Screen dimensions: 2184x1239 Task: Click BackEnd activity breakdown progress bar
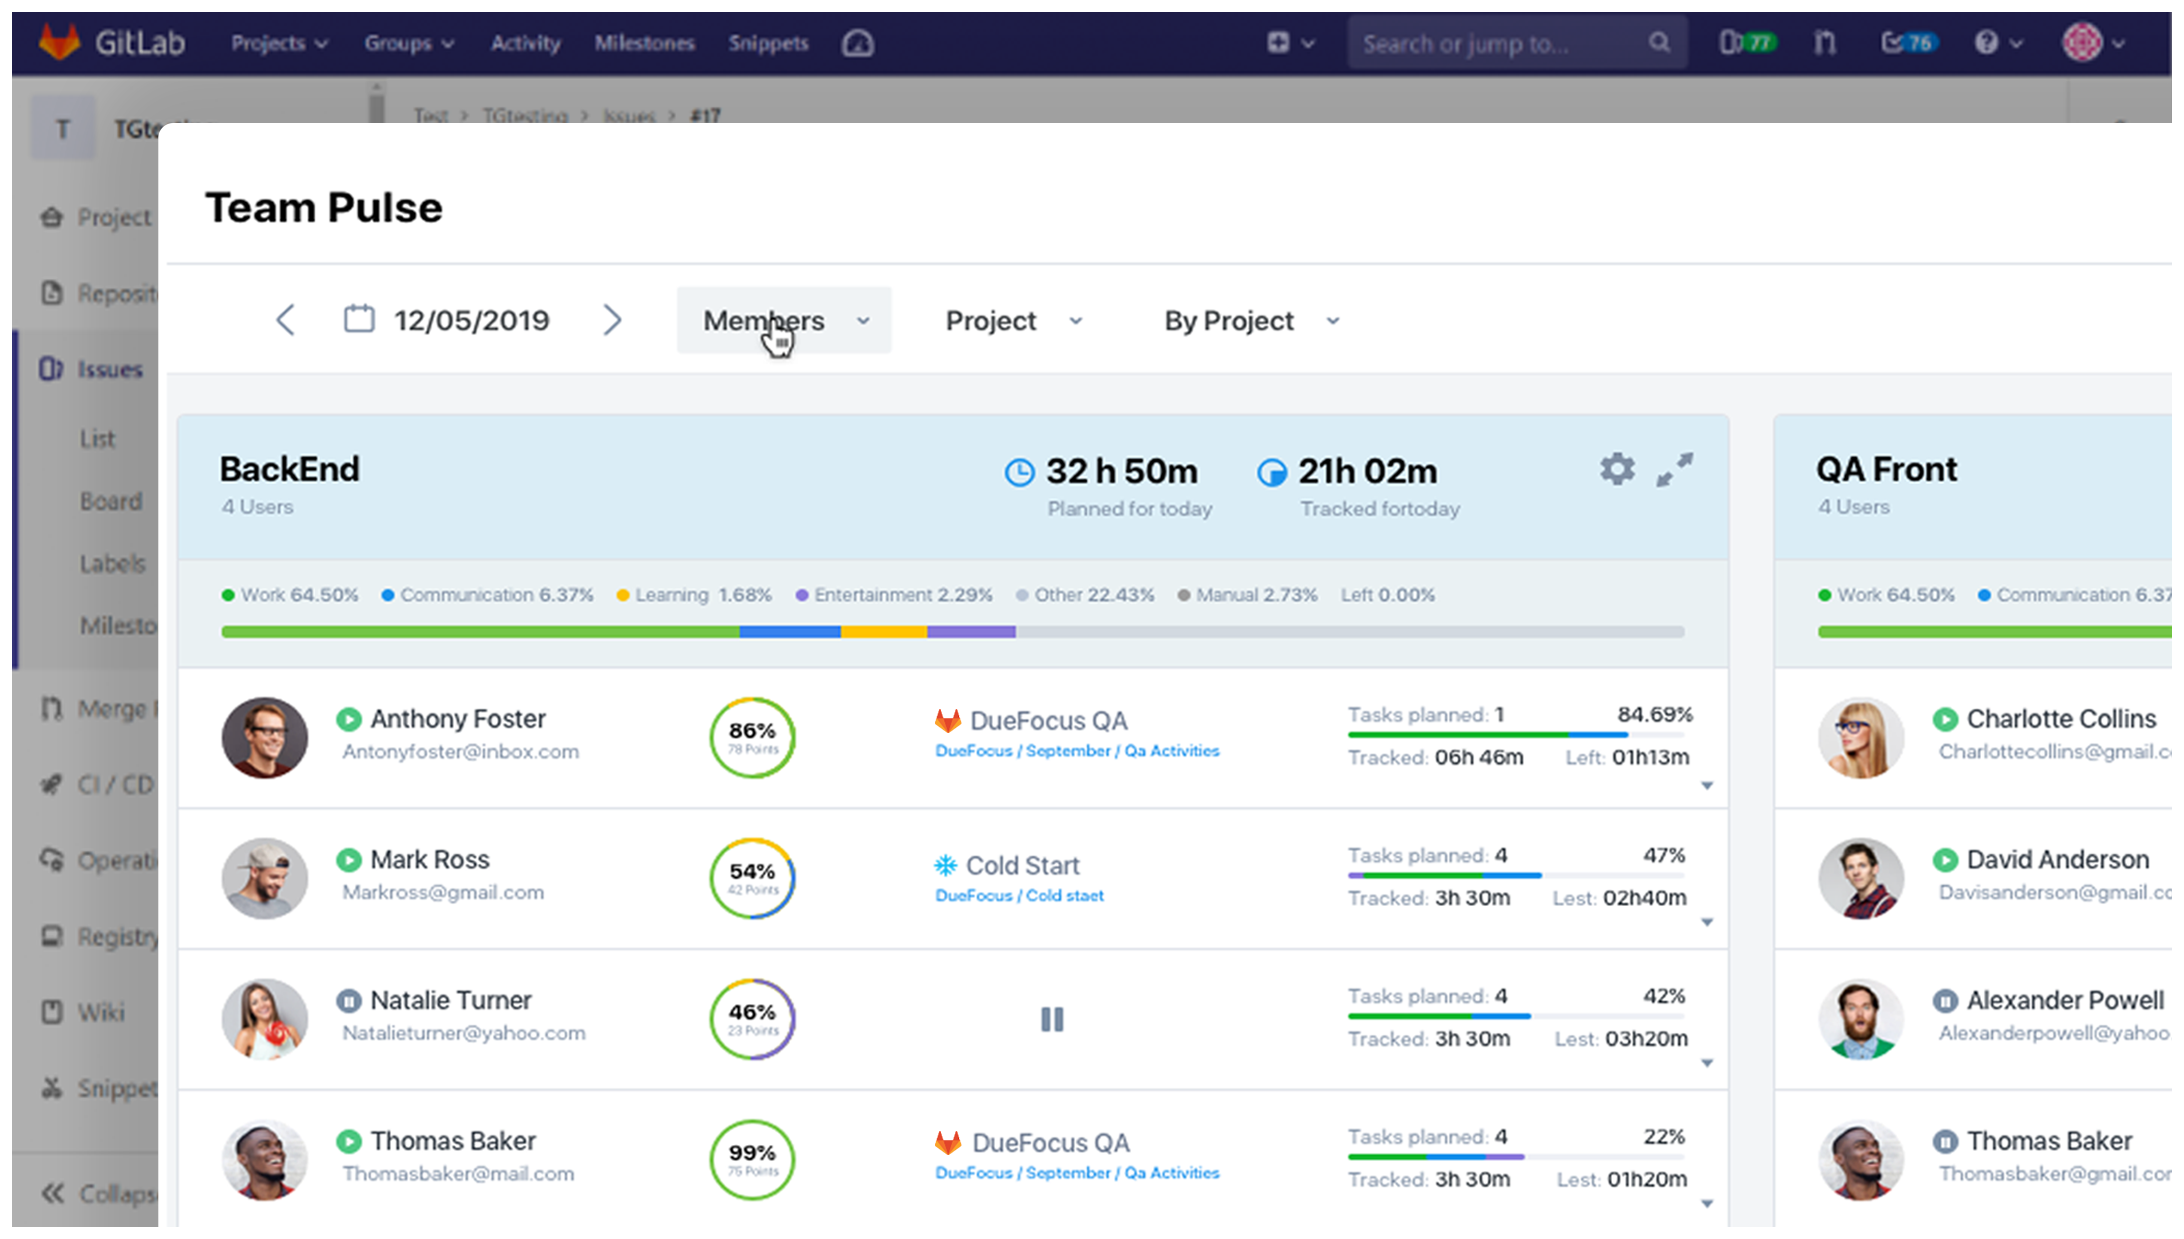click(x=952, y=632)
